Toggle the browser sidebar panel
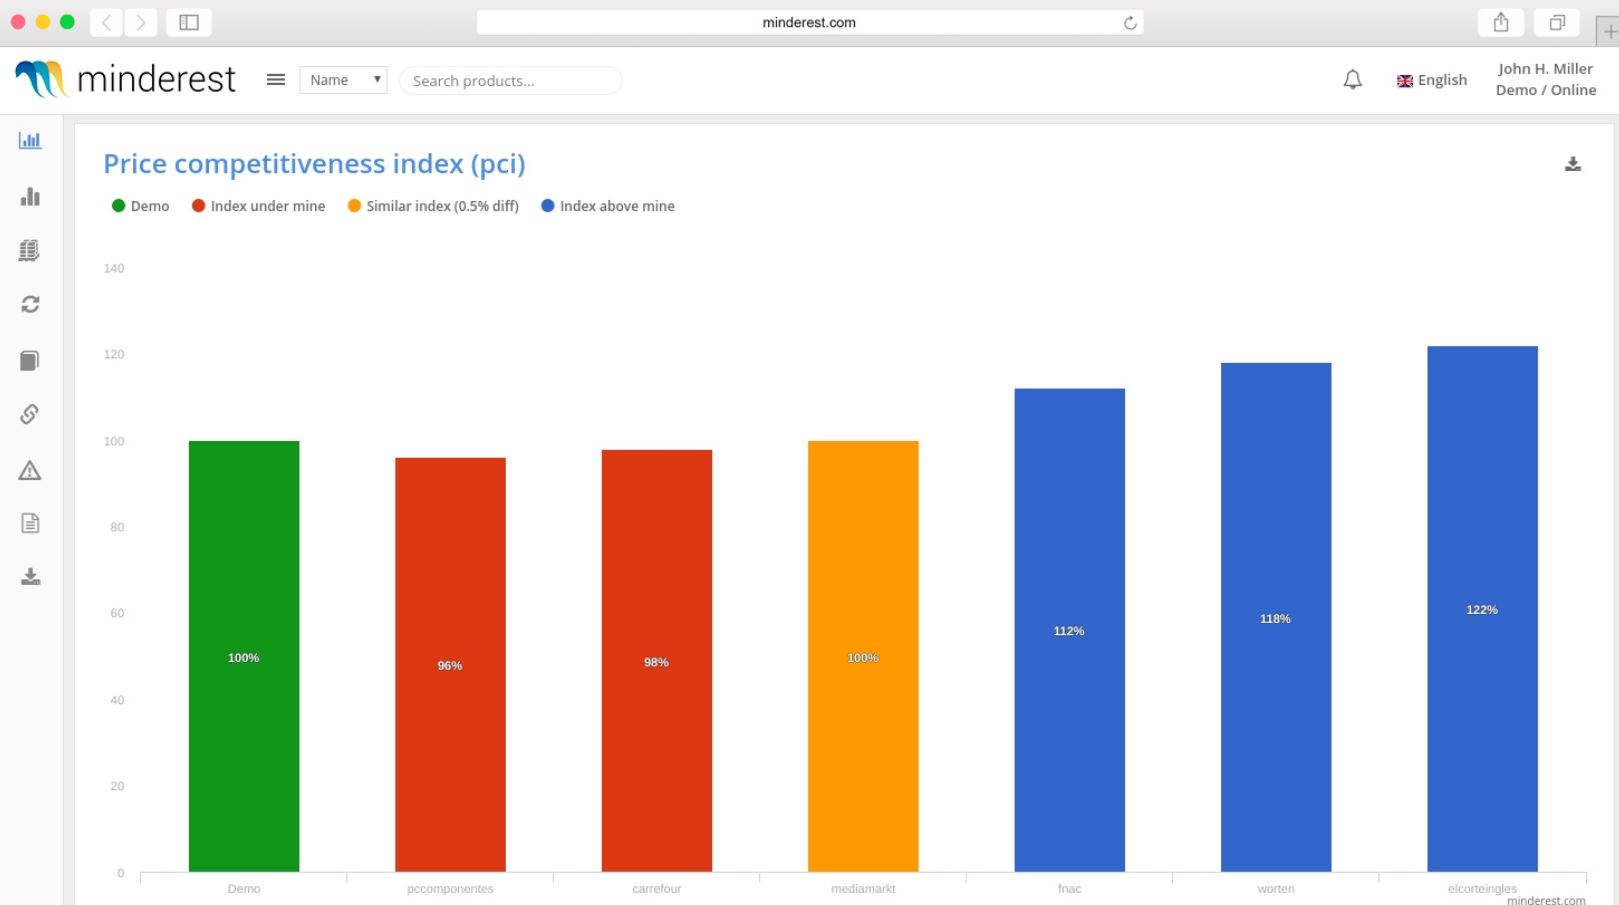Image resolution: width=1619 pixels, height=905 pixels. click(x=189, y=22)
